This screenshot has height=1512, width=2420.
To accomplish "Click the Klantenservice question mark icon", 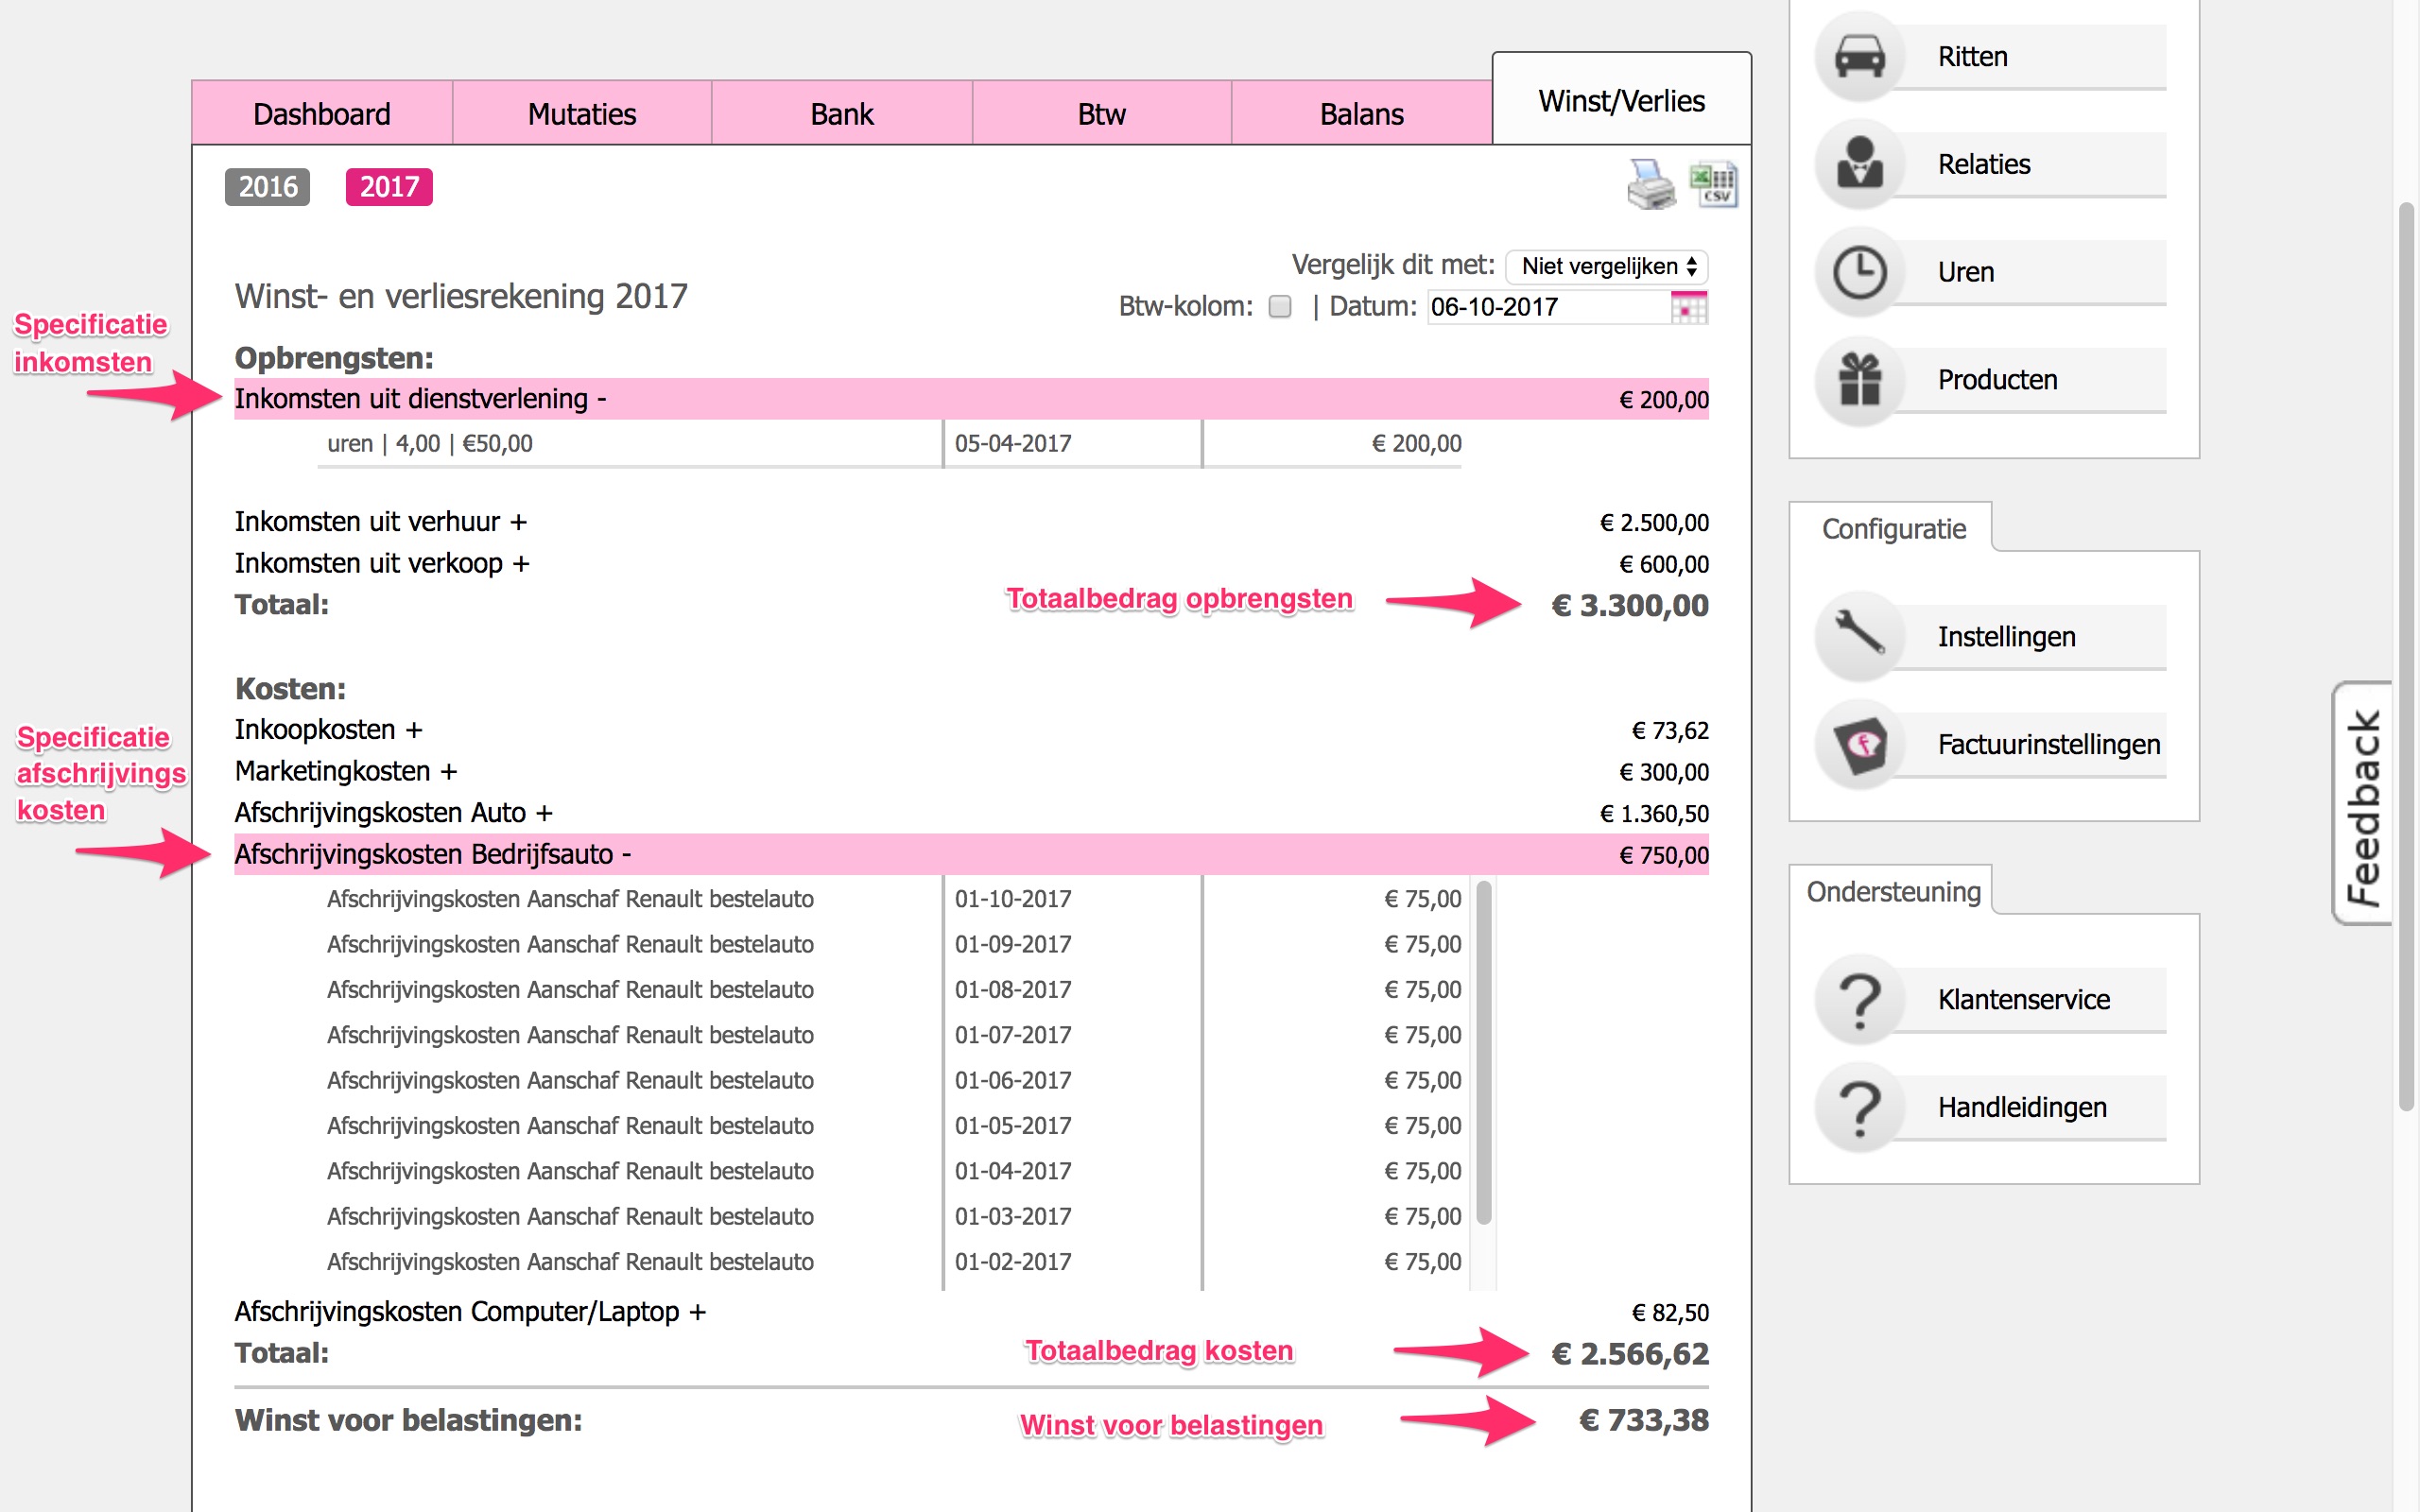I will [1859, 1000].
